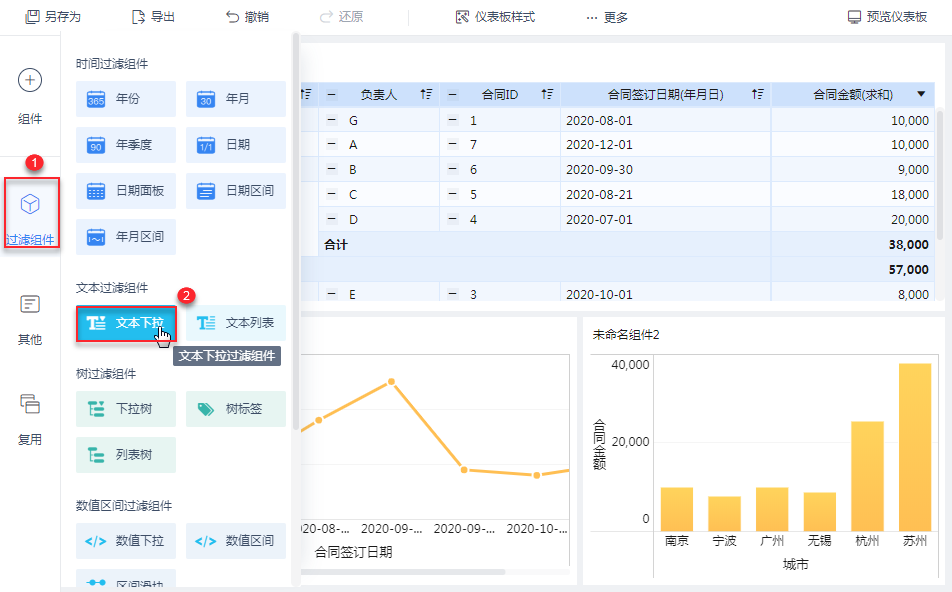Select the 文本下拉 text dropdown filter
The width and height of the screenshot is (952, 592).
126,323
